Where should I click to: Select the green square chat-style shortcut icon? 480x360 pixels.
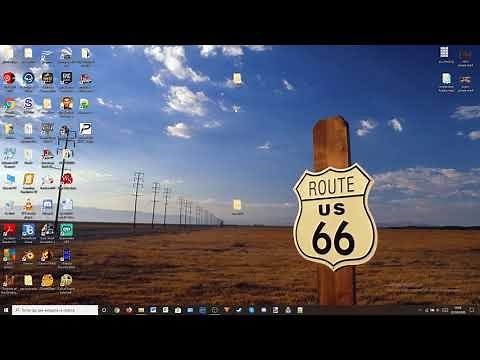tap(66, 230)
